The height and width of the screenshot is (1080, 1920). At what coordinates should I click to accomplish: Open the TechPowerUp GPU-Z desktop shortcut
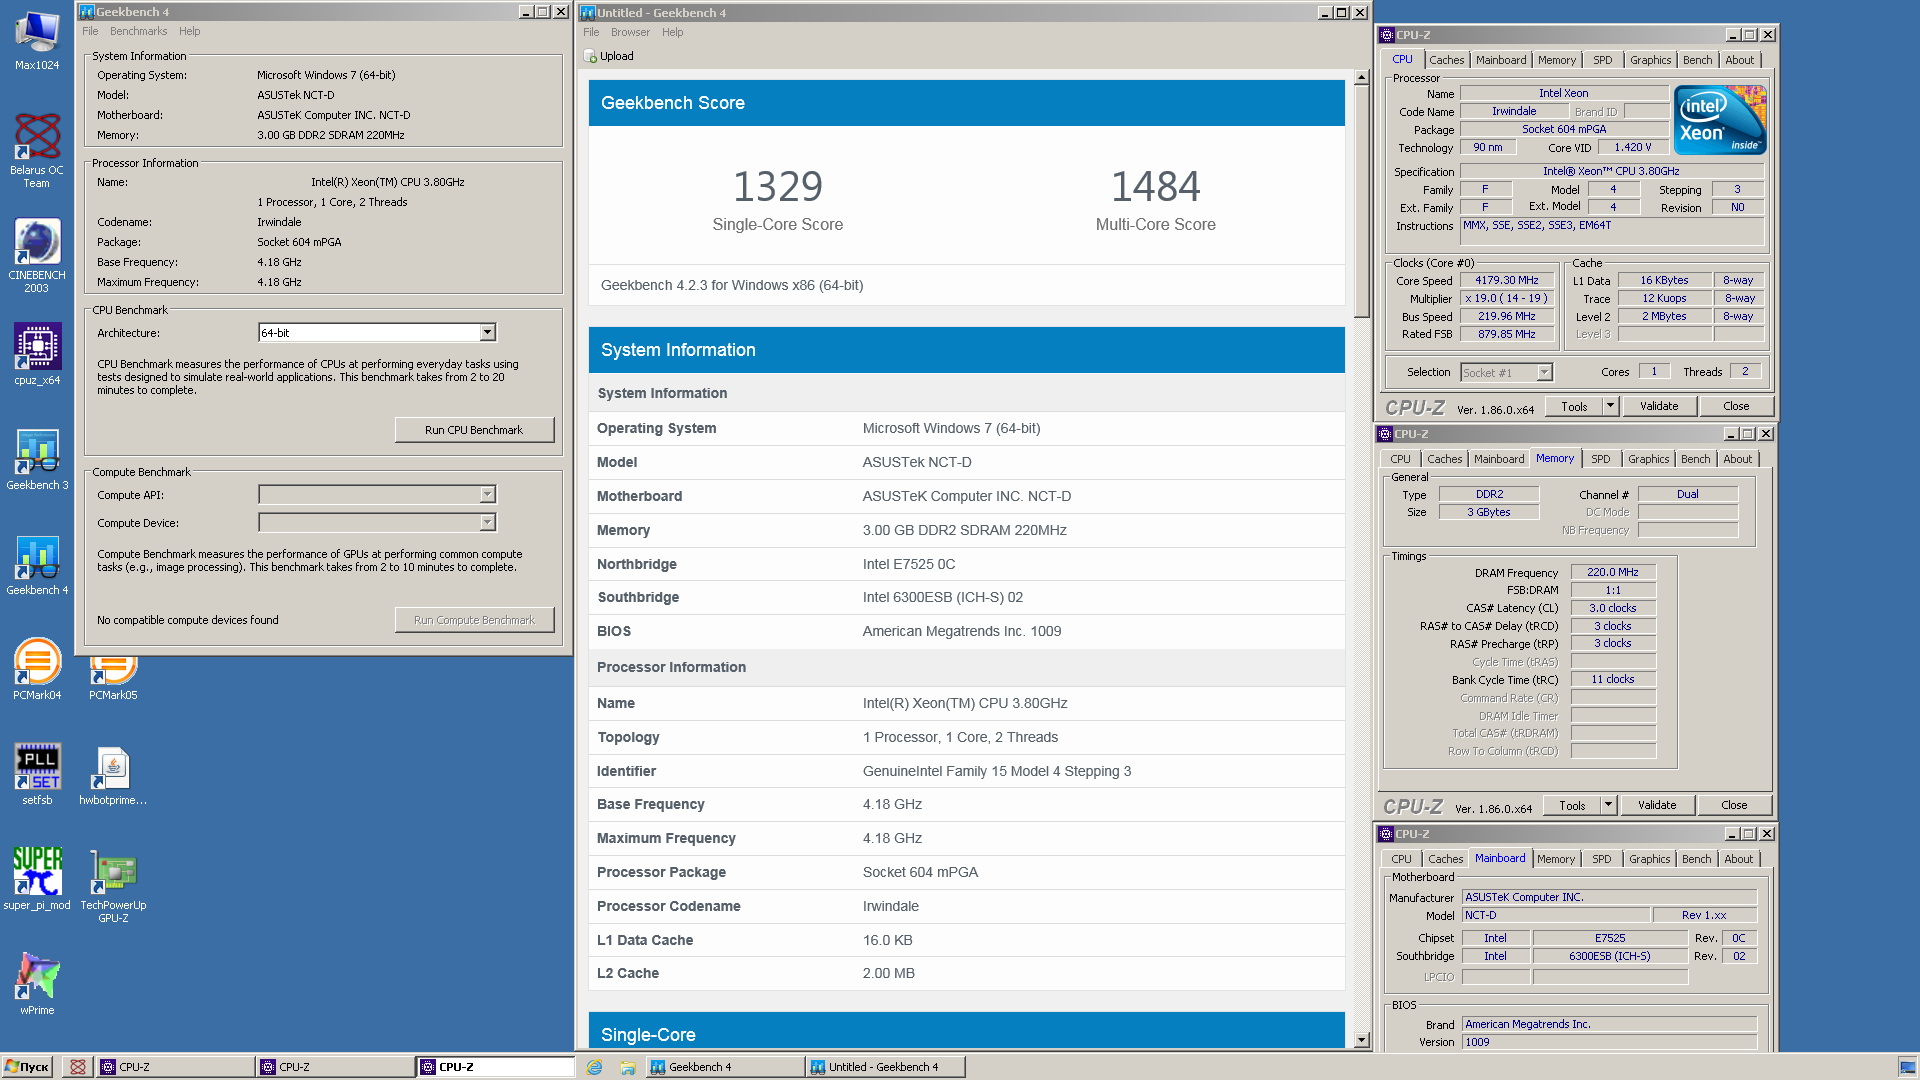[113, 885]
